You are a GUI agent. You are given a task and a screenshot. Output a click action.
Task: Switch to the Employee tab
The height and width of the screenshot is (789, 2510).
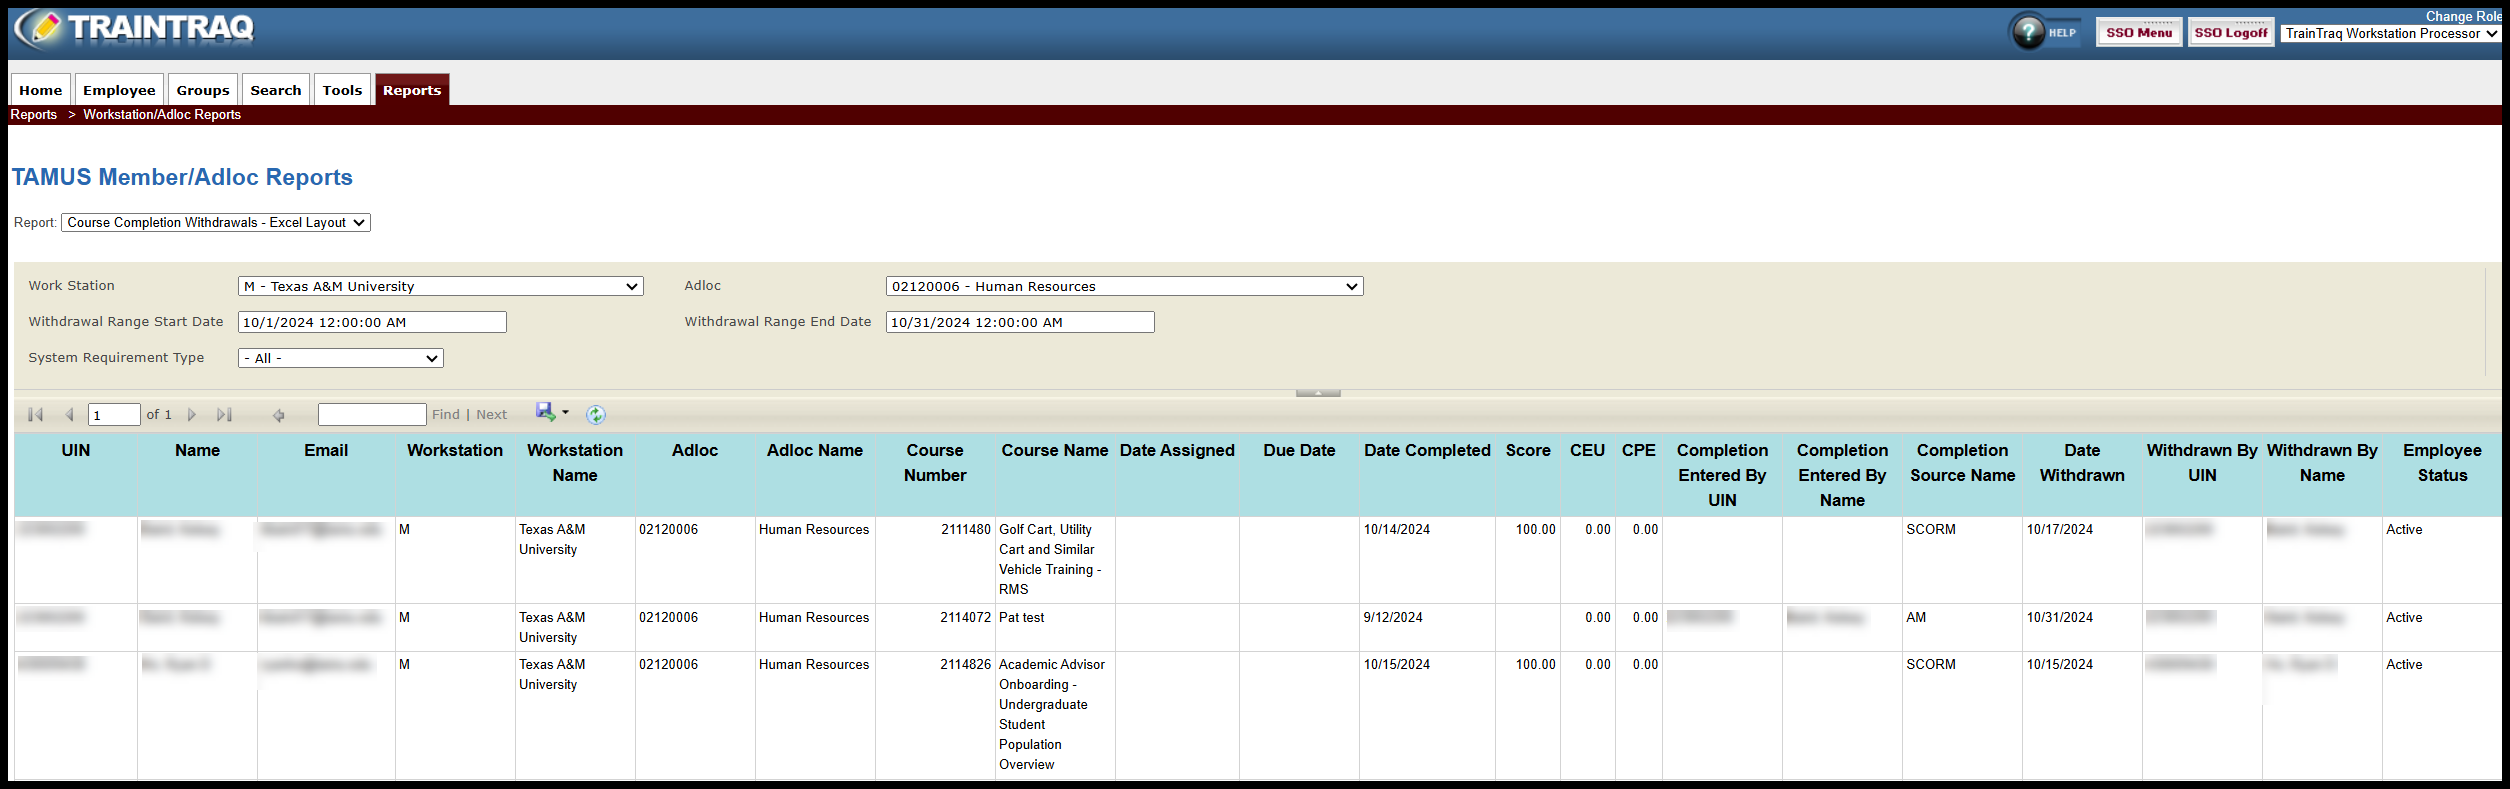119,90
